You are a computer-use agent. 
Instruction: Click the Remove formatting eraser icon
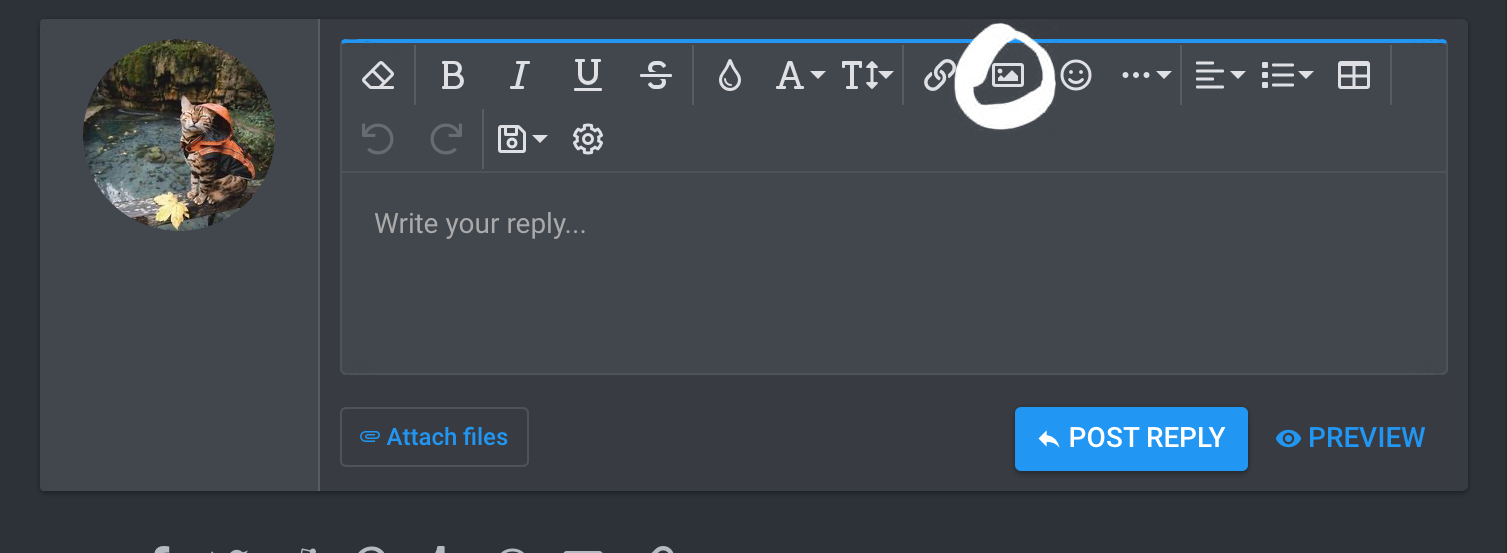378,76
